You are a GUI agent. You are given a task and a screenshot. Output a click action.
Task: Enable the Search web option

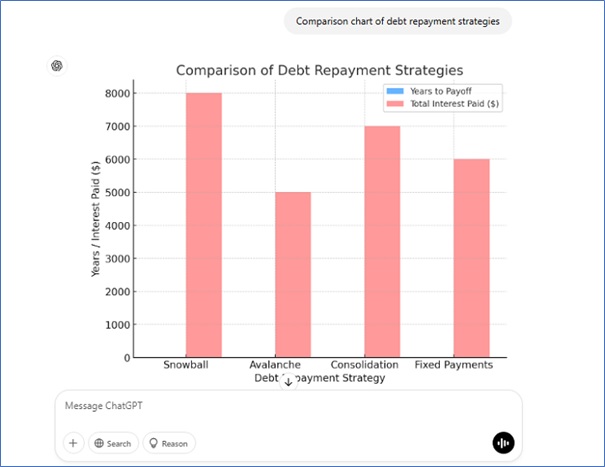pyautogui.click(x=112, y=443)
